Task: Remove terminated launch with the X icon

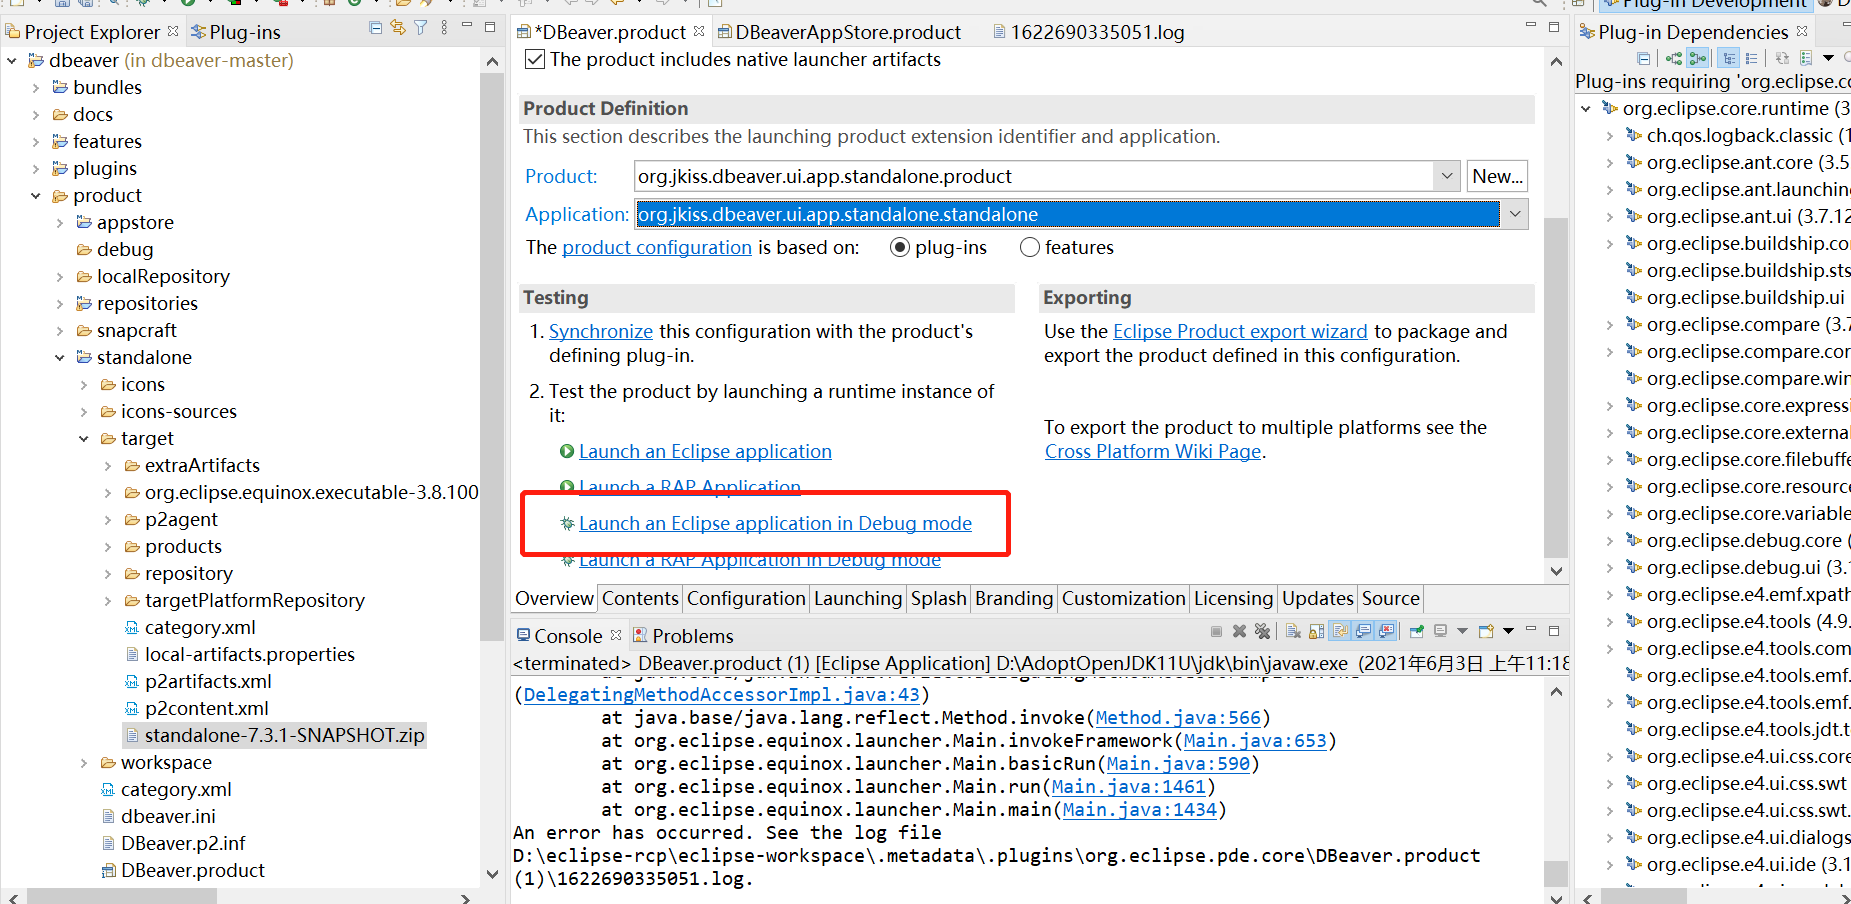Action: (x=1239, y=632)
